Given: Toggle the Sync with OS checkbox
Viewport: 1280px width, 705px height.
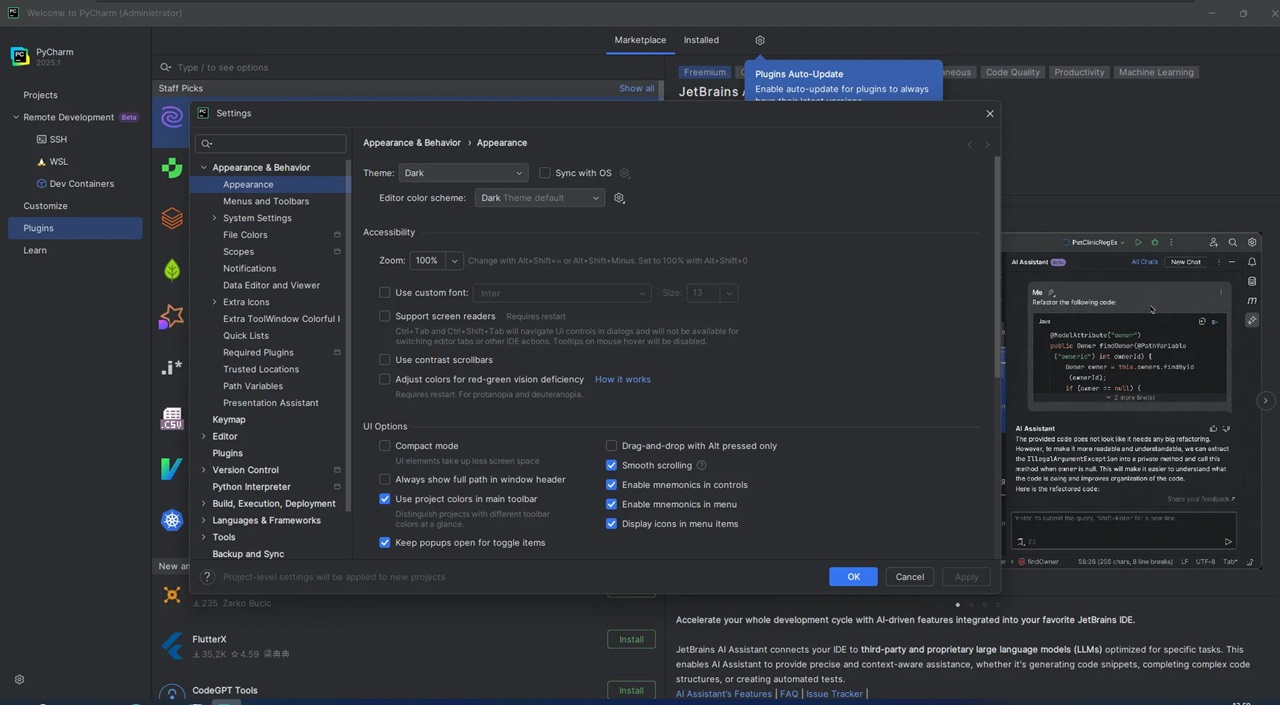Looking at the screenshot, I should click(x=545, y=173).
